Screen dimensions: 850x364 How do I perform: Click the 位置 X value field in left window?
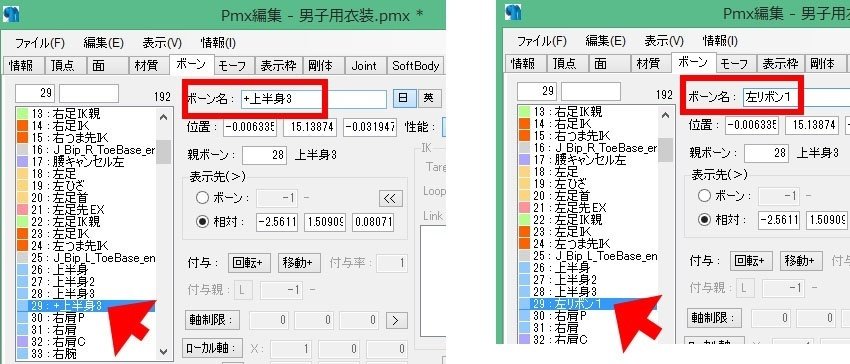250,128
